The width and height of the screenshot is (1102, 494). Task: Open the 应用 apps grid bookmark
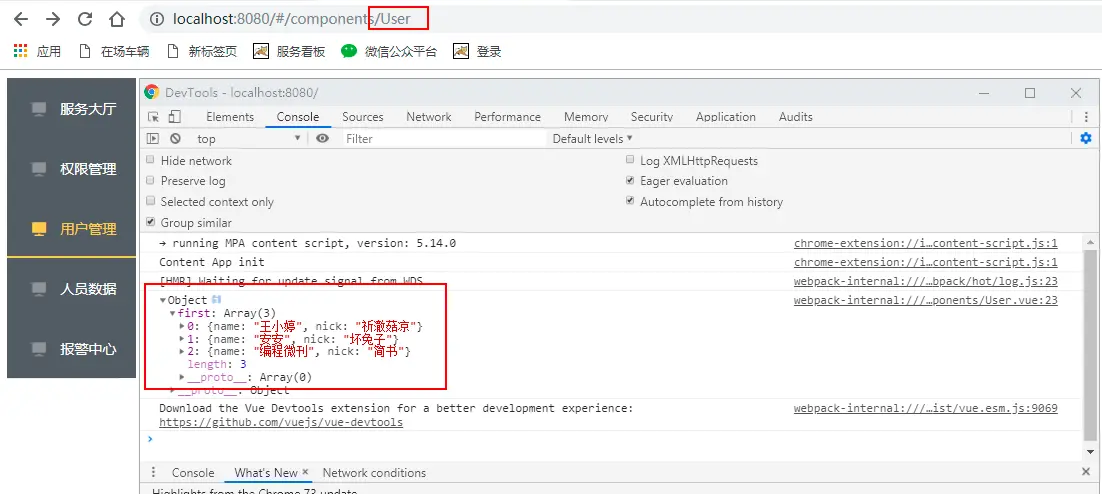coord(37,51)
